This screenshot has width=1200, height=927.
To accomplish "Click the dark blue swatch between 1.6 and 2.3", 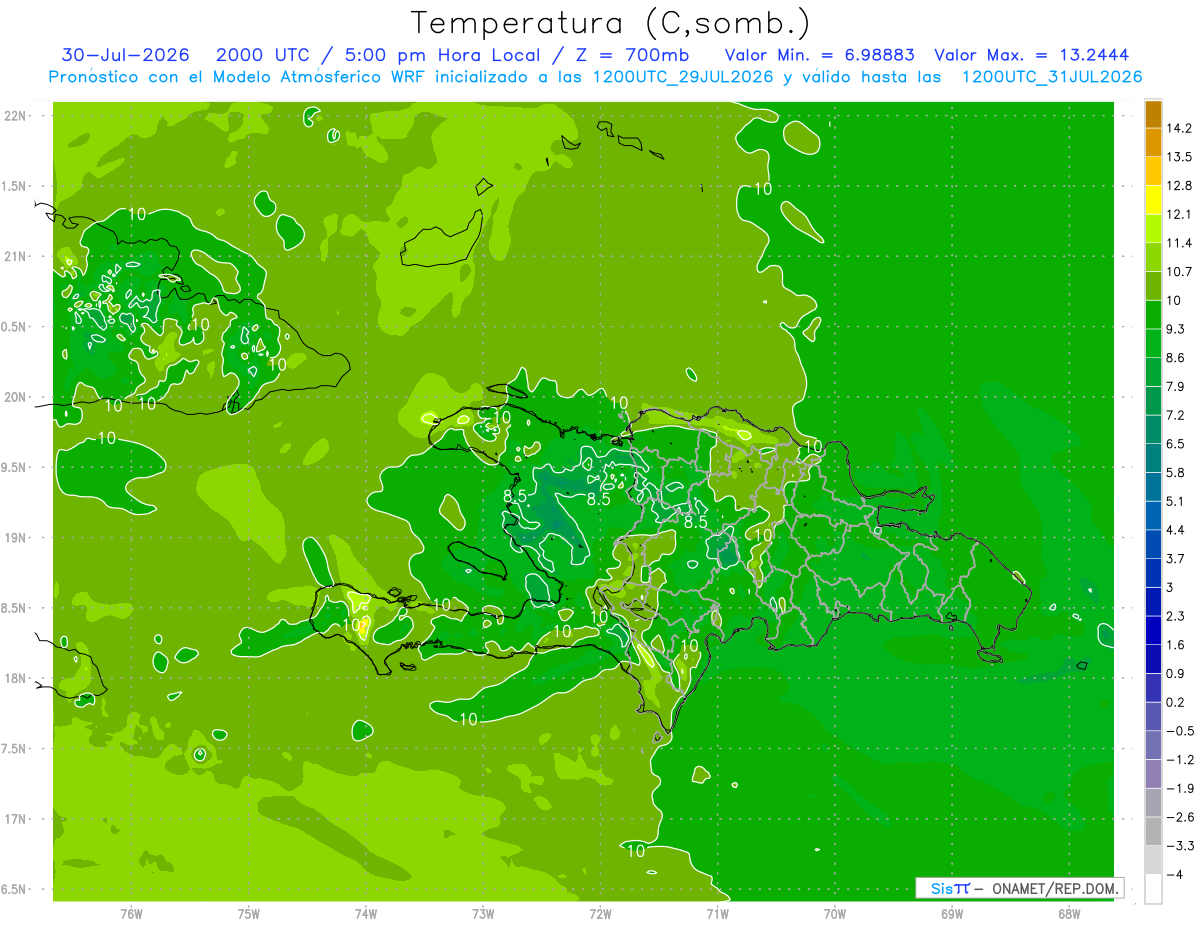I will [x=1153, y=630].
